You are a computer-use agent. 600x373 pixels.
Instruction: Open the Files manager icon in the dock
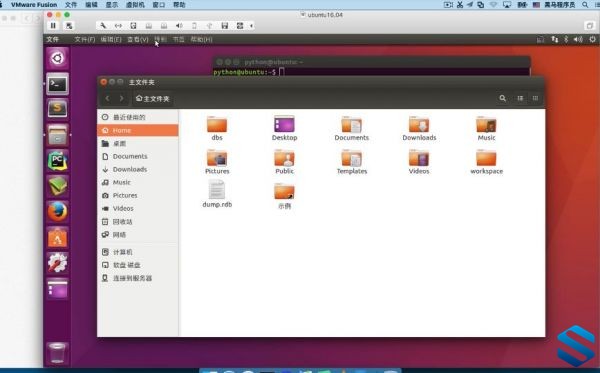click(x=57, y=135)
